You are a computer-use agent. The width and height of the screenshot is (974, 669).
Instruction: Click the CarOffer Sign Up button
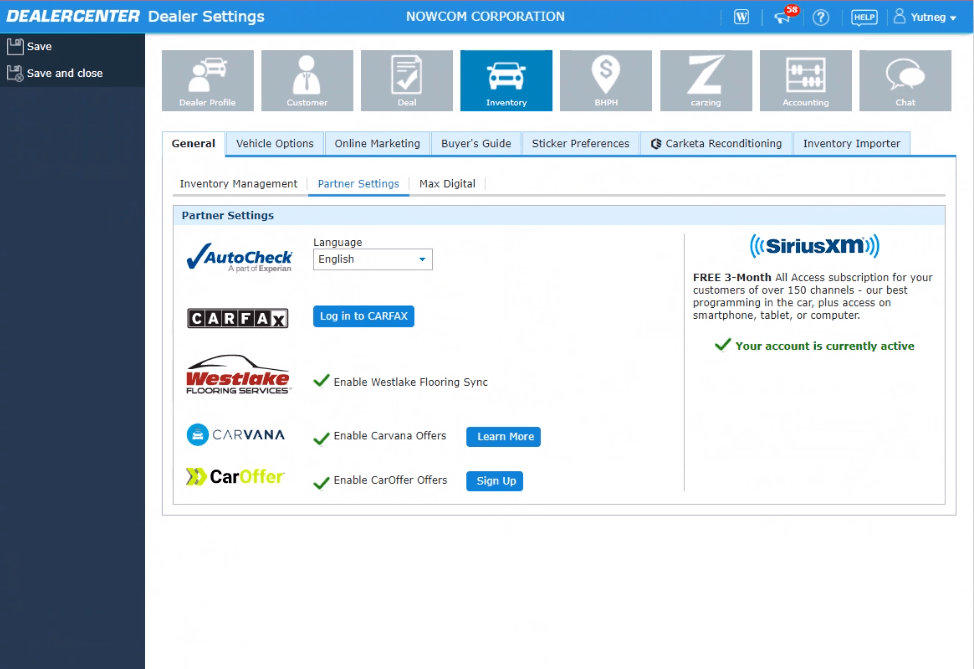494,481
